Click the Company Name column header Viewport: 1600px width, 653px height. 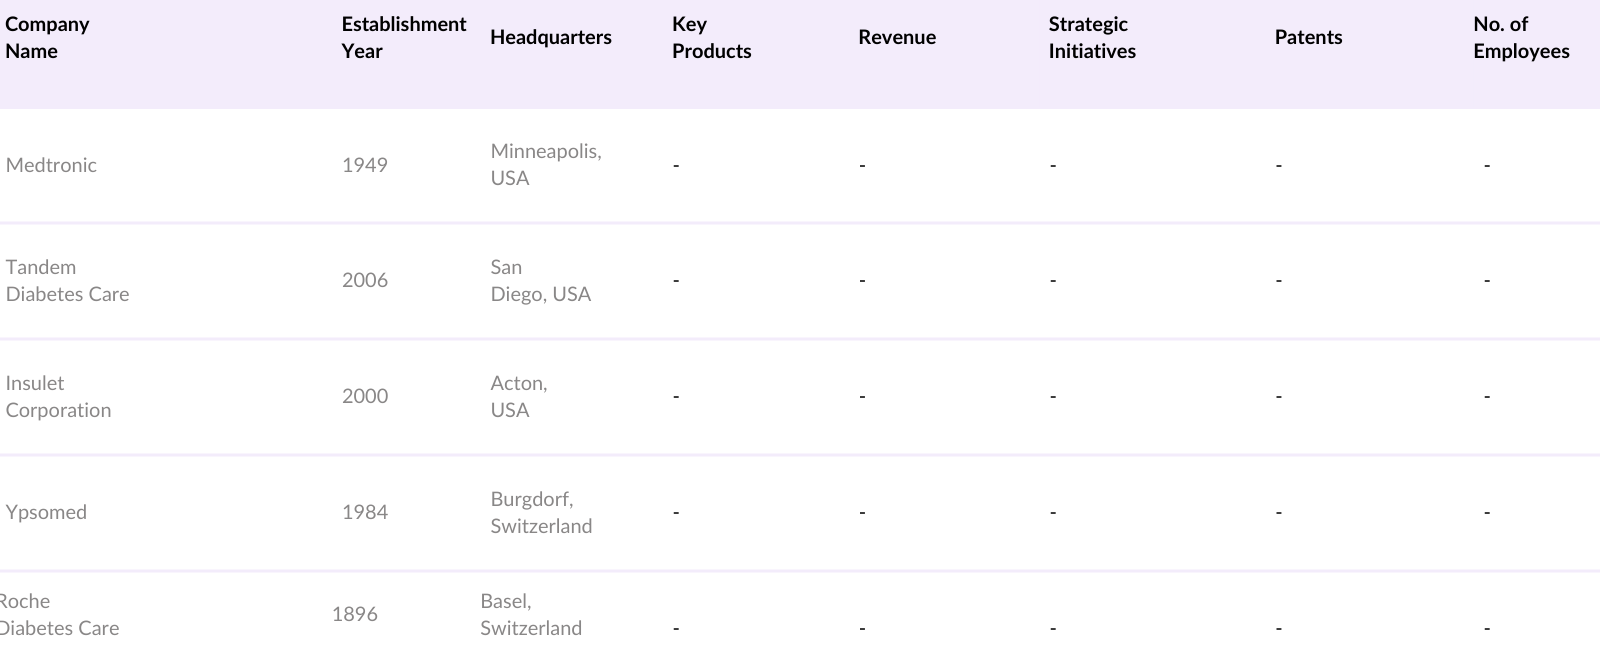tap(47, 38)
